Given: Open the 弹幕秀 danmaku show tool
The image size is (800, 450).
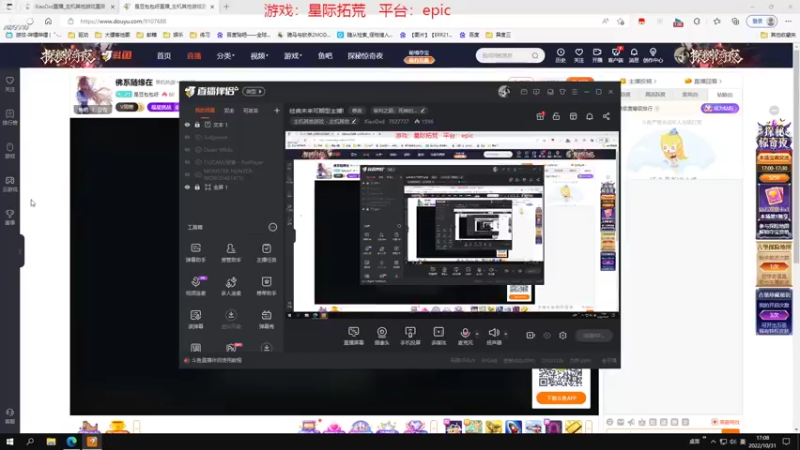Looking at the screenshot, I should (266, 319).
